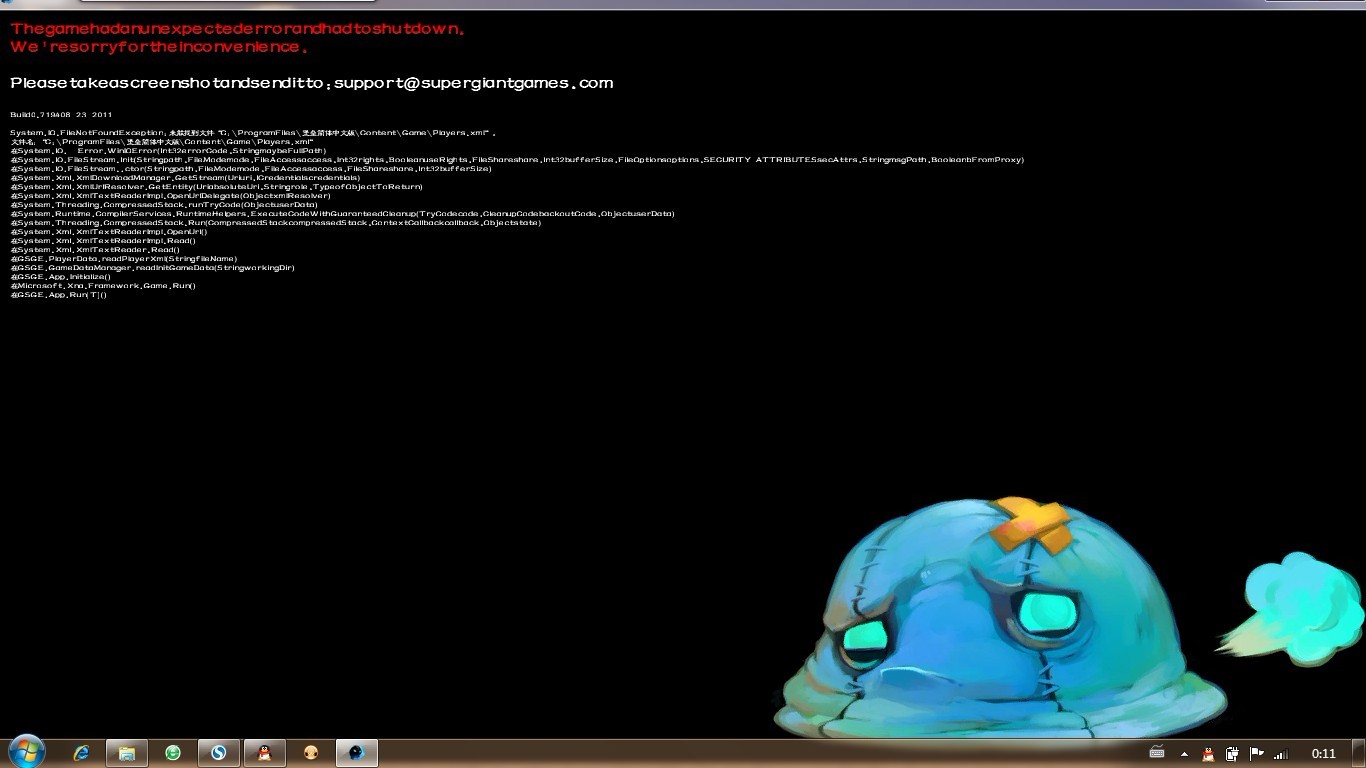Click the XmlUrlResolver.GetEntity stack line
1366x768 pixels.
(216, 187)
